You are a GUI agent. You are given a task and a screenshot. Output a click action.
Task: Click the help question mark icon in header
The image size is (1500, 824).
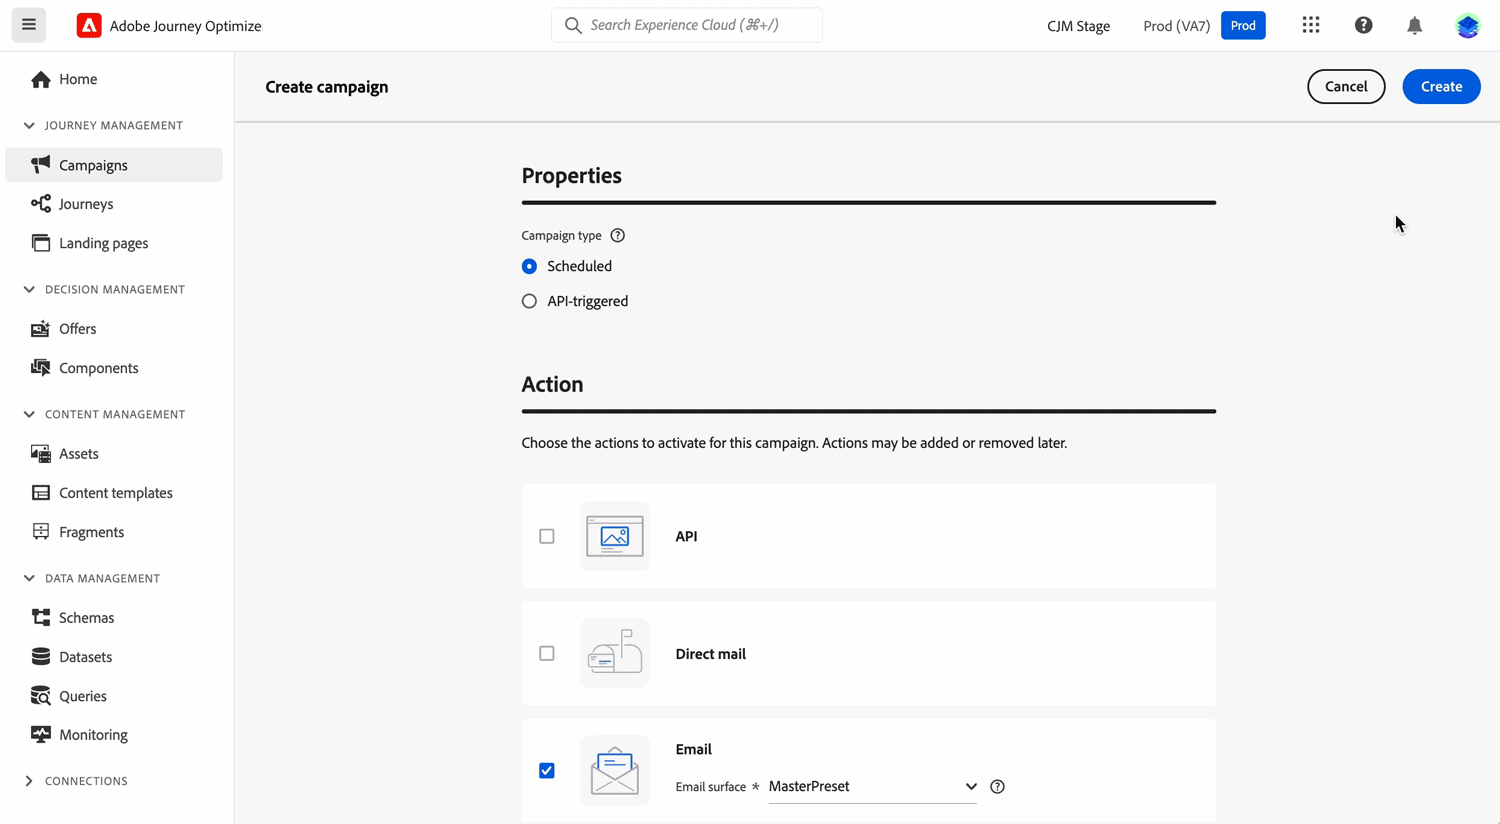1363,25
